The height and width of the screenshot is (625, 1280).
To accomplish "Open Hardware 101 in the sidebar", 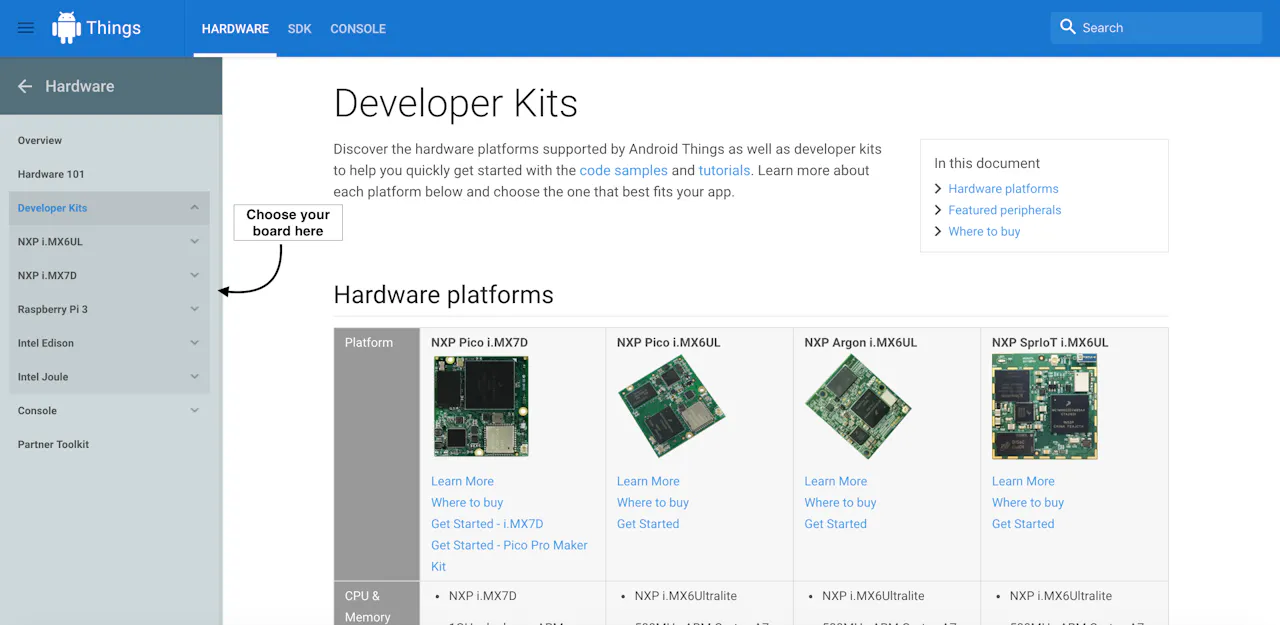I will 51,174.
